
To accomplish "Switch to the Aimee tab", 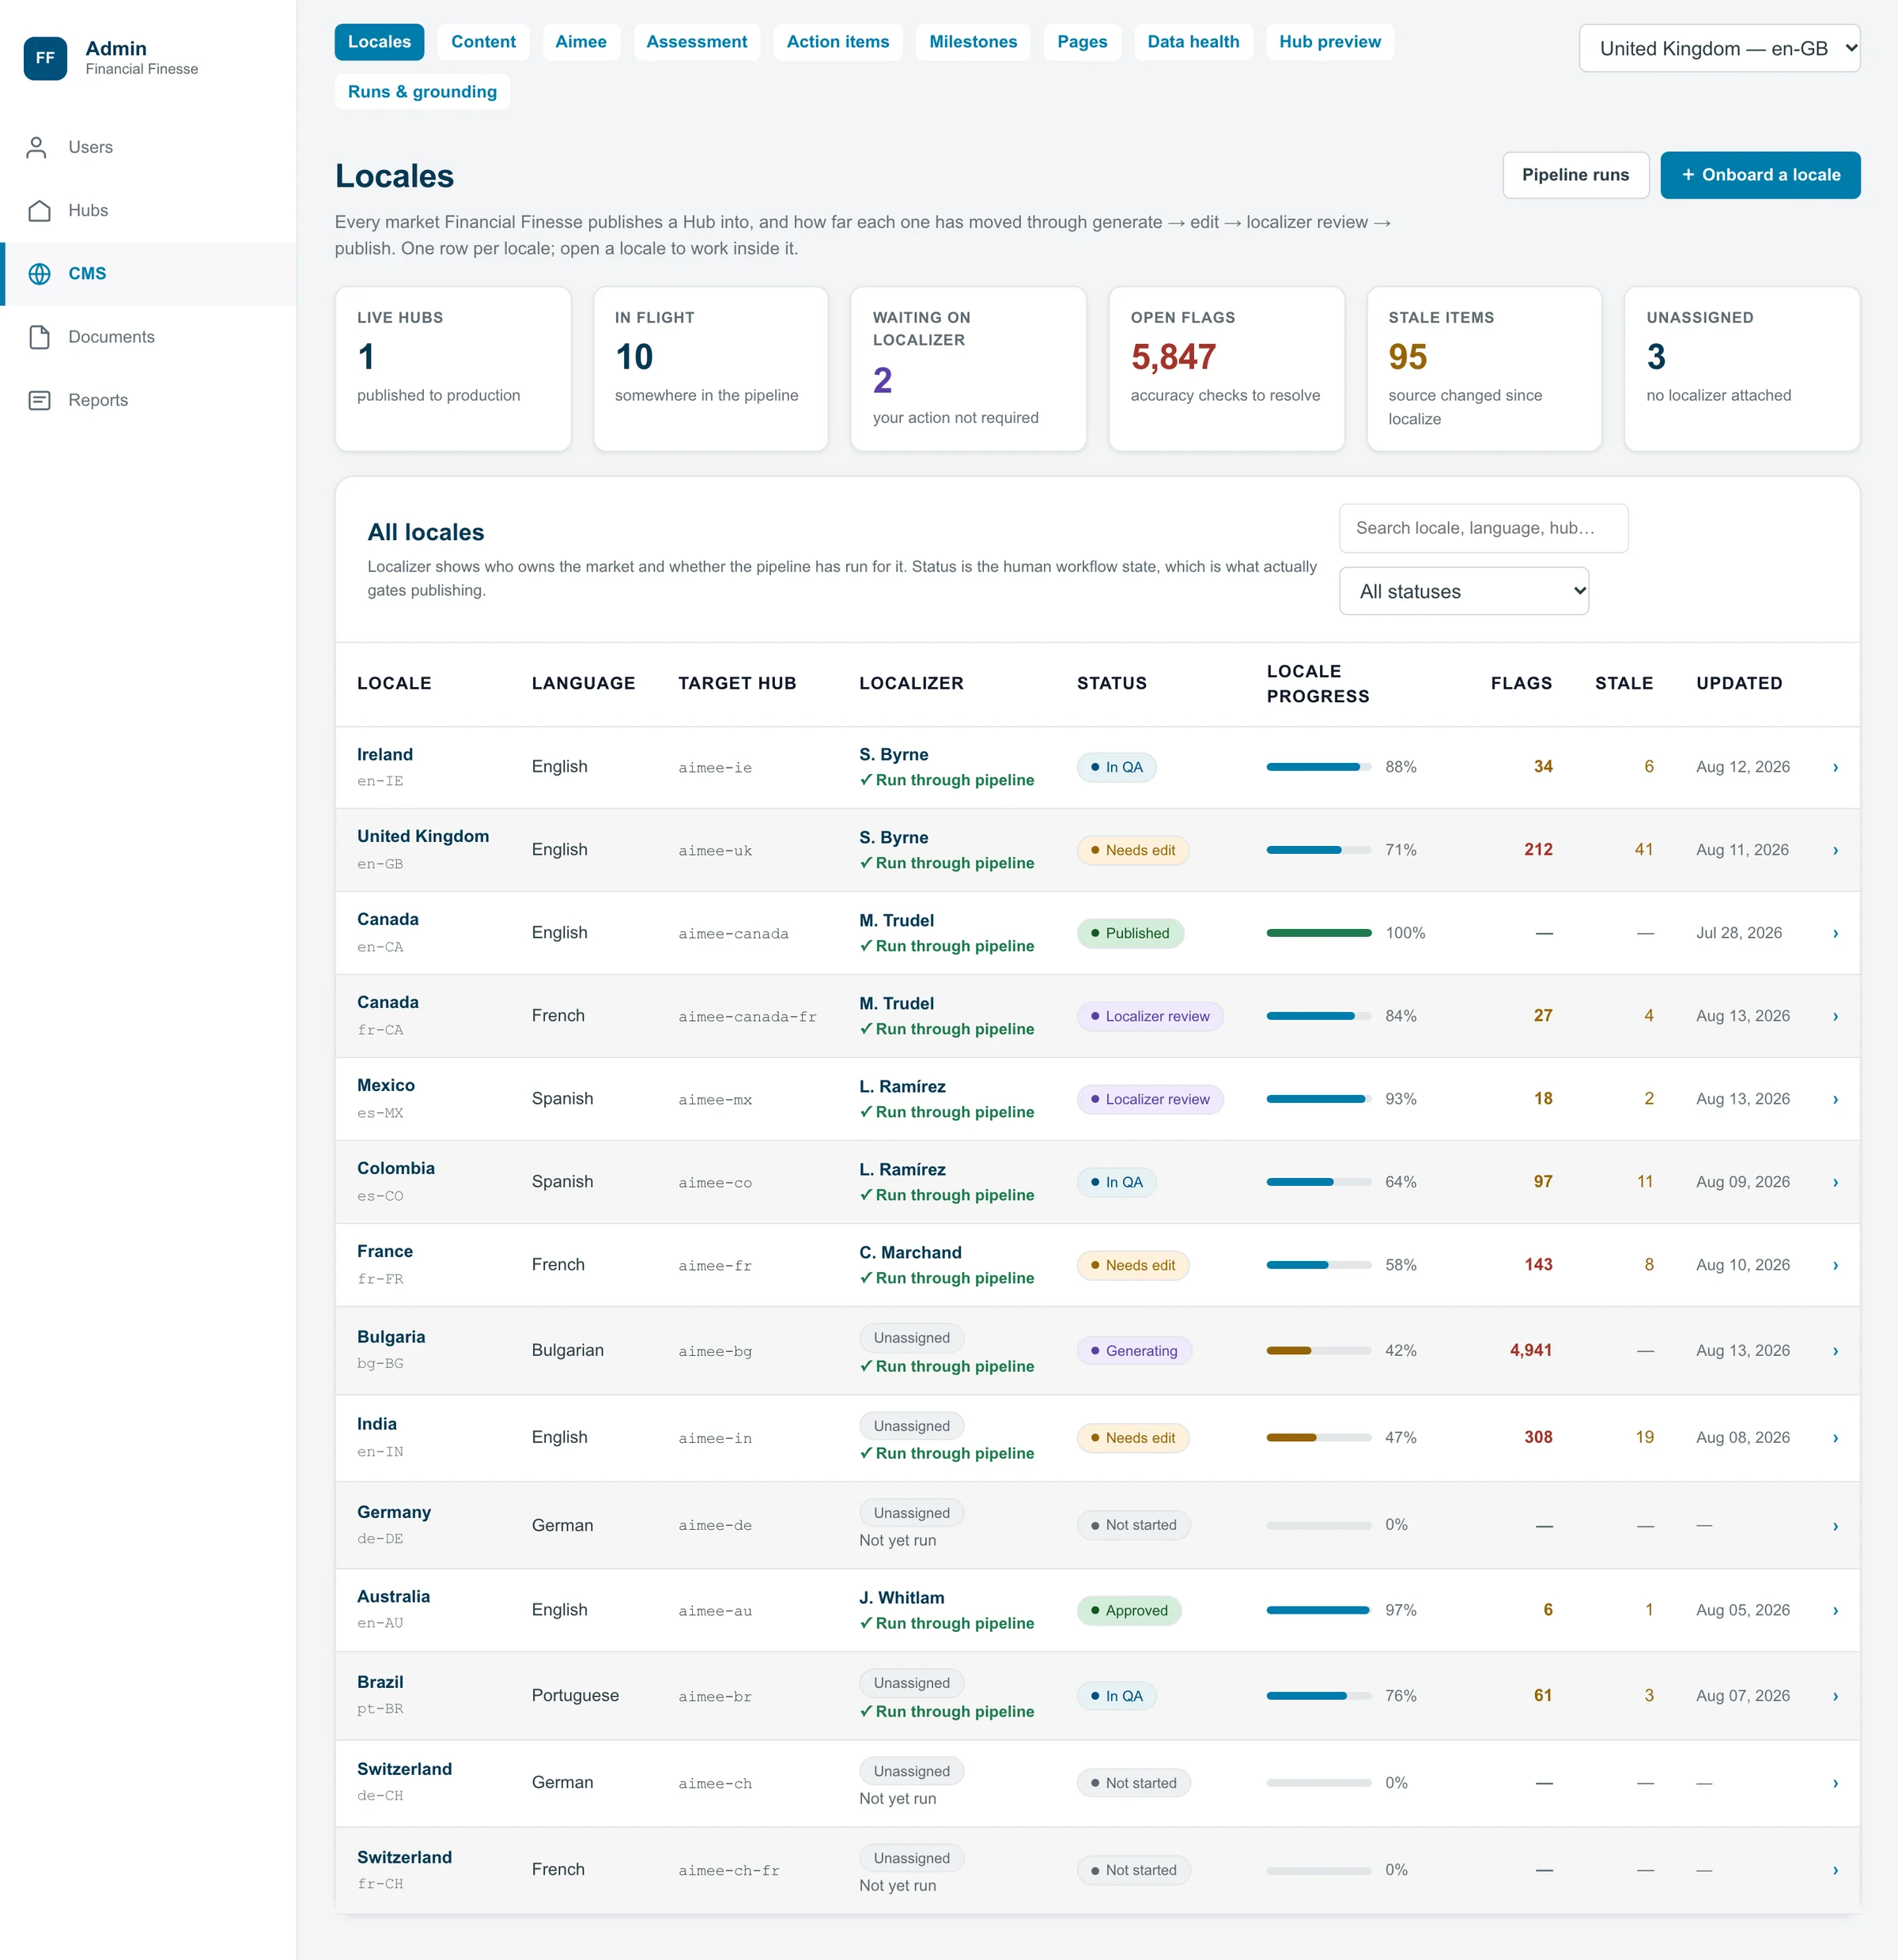I will tap(581, 42).
